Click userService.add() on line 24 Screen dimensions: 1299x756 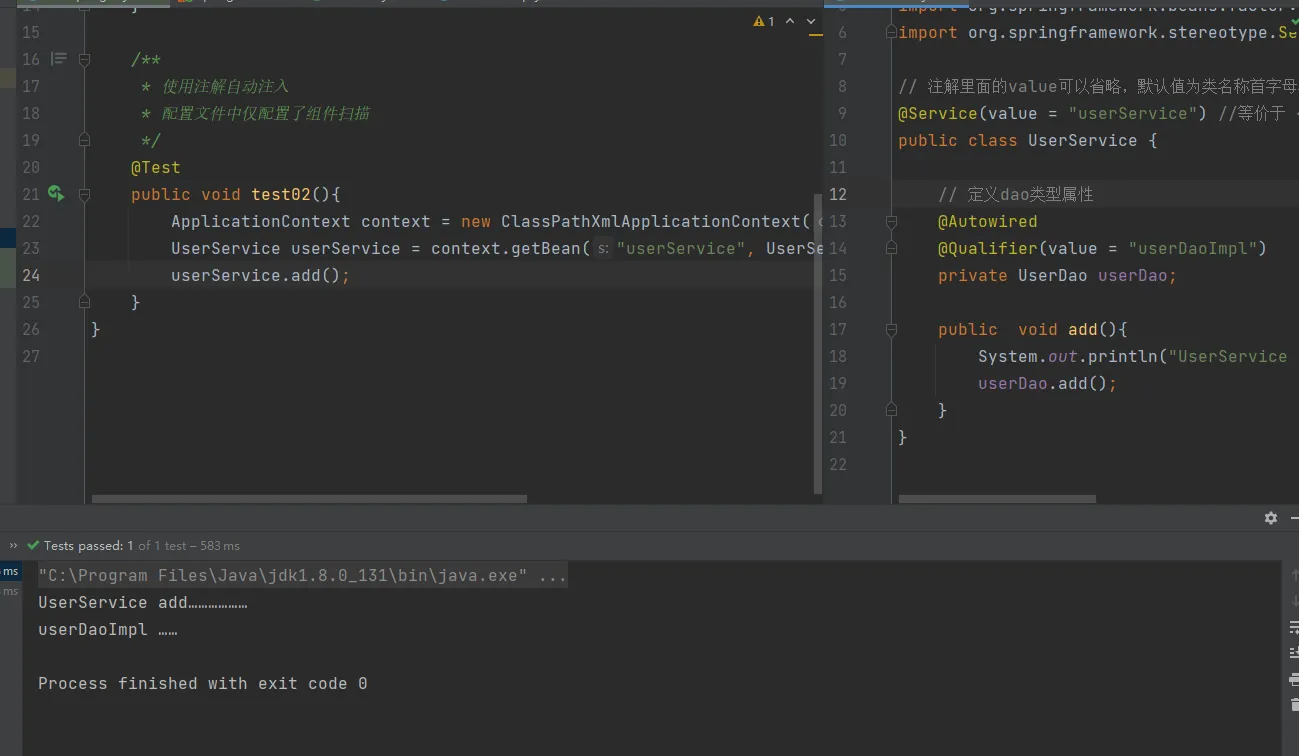click(260, 275)
